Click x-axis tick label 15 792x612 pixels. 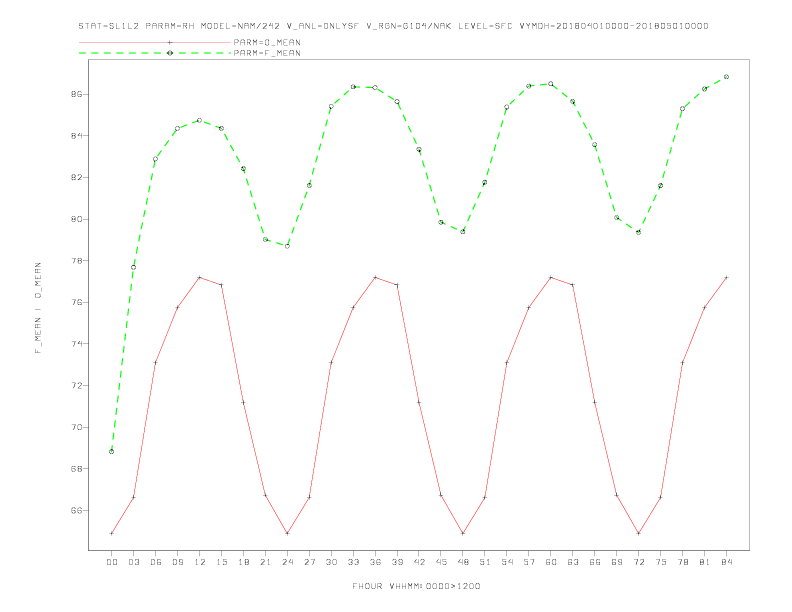click(221, 562)
